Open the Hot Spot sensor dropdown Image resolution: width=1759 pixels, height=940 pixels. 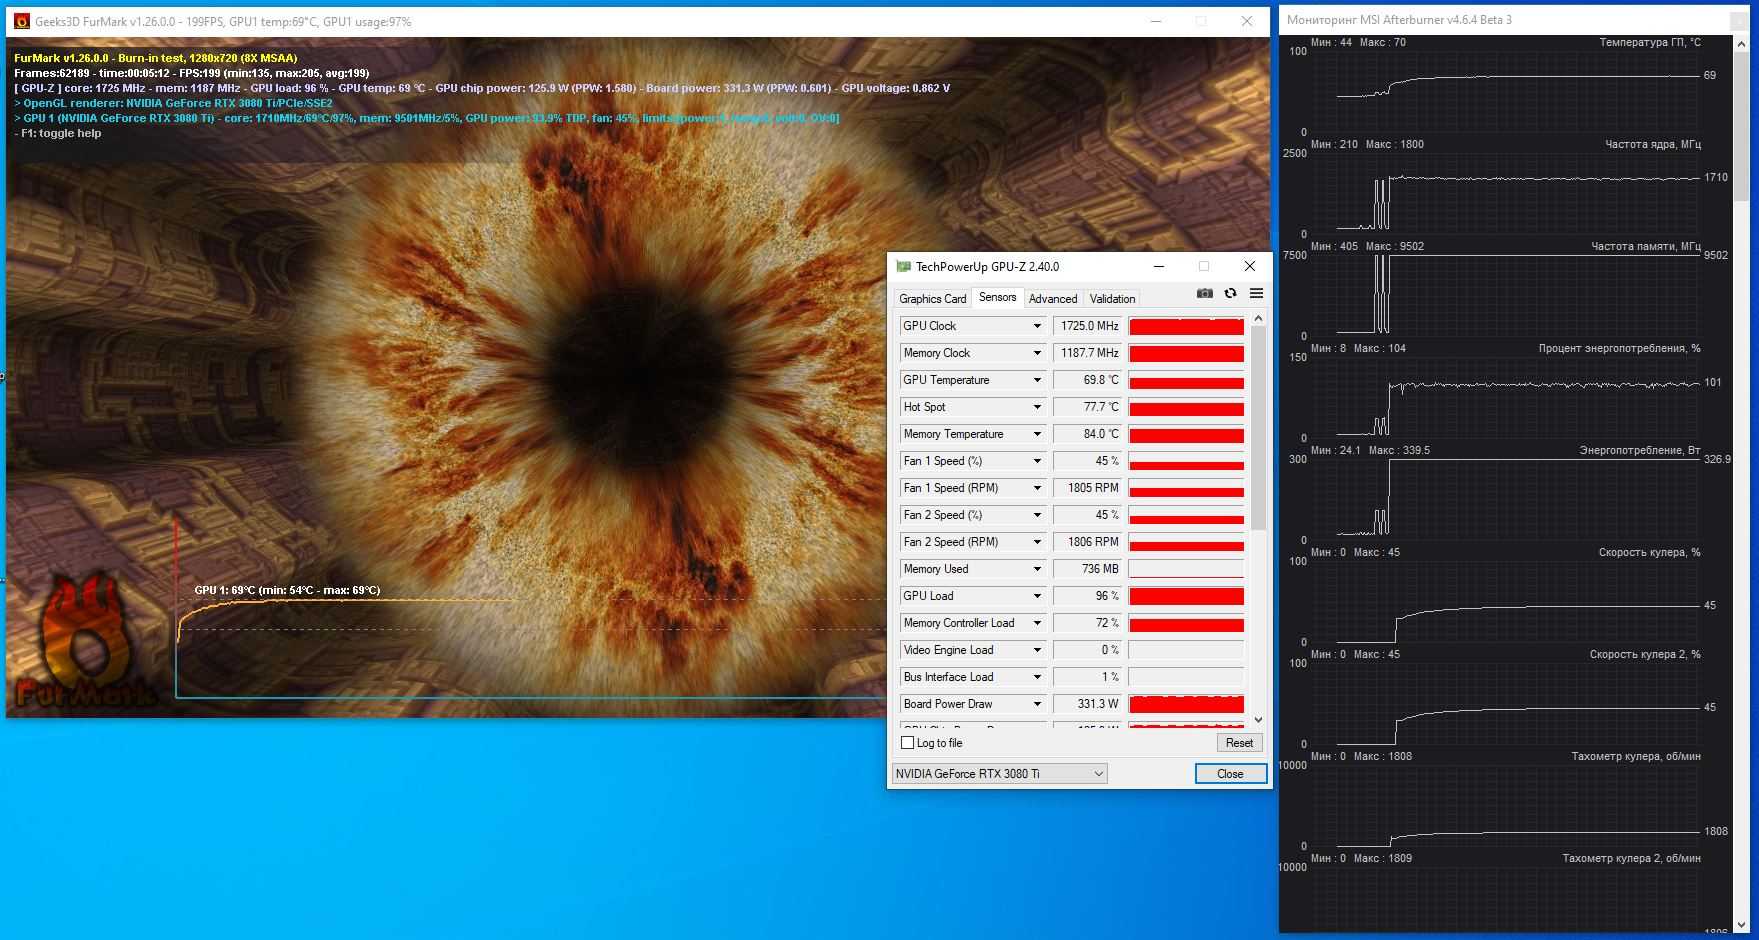(1037, 407)
